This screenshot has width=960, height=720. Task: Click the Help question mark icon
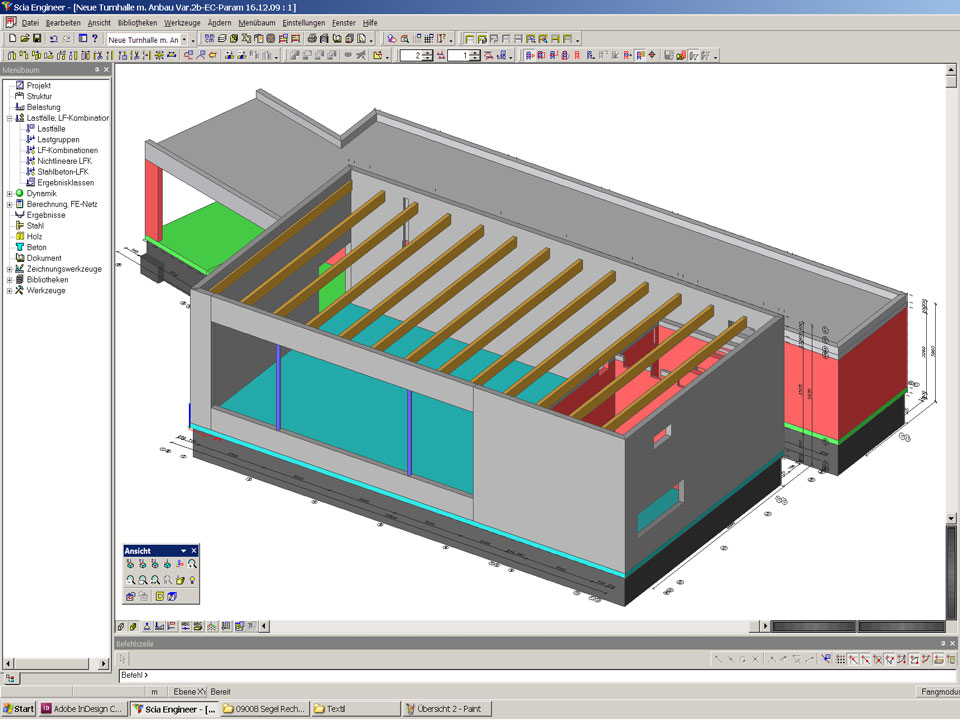(95, 39)
